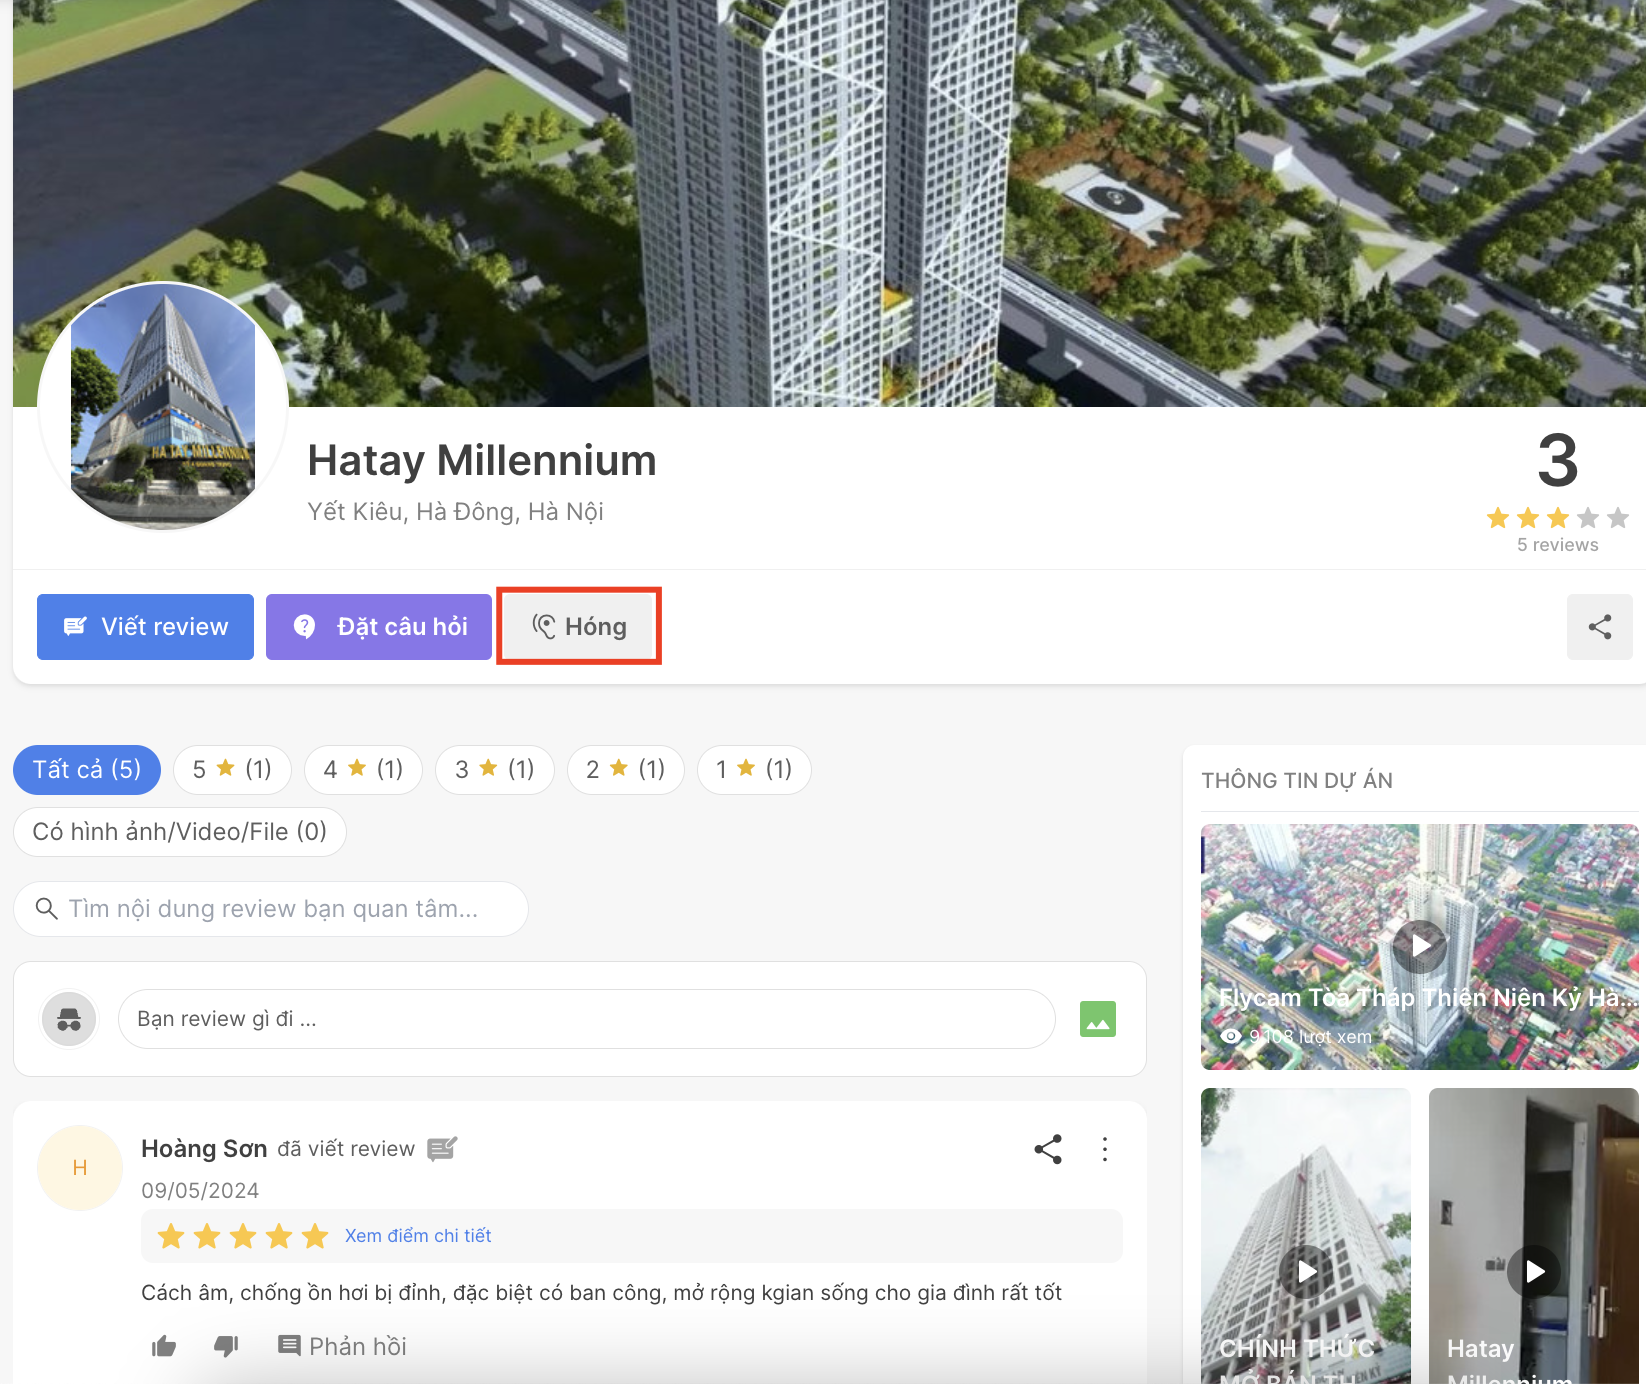Click the share icon in the header card
Screen dimensions: 1646x1384
1600,627
